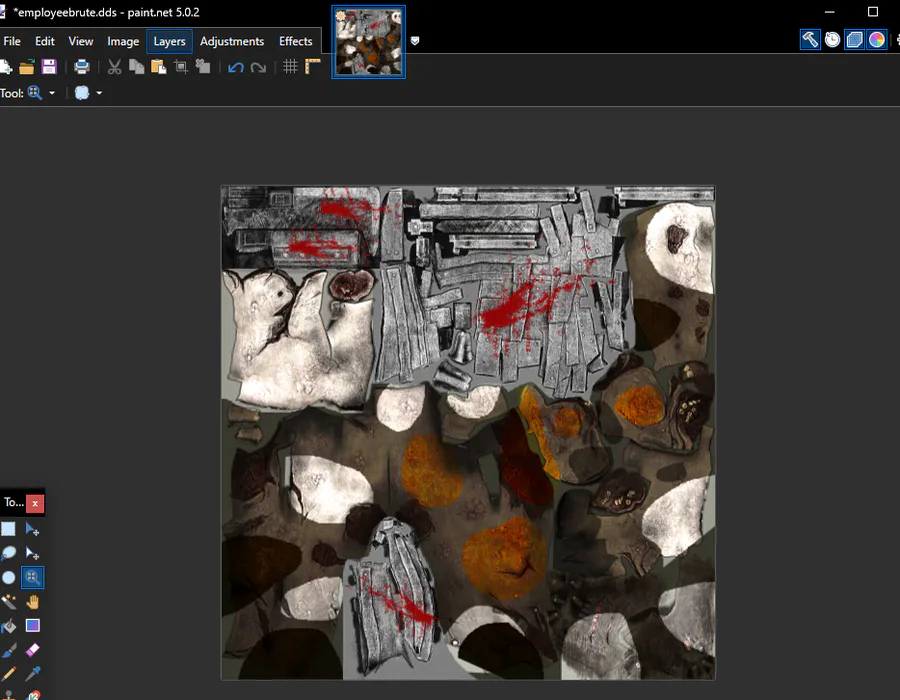Paste from clipboard with the Paste icon

coord(158,67)
